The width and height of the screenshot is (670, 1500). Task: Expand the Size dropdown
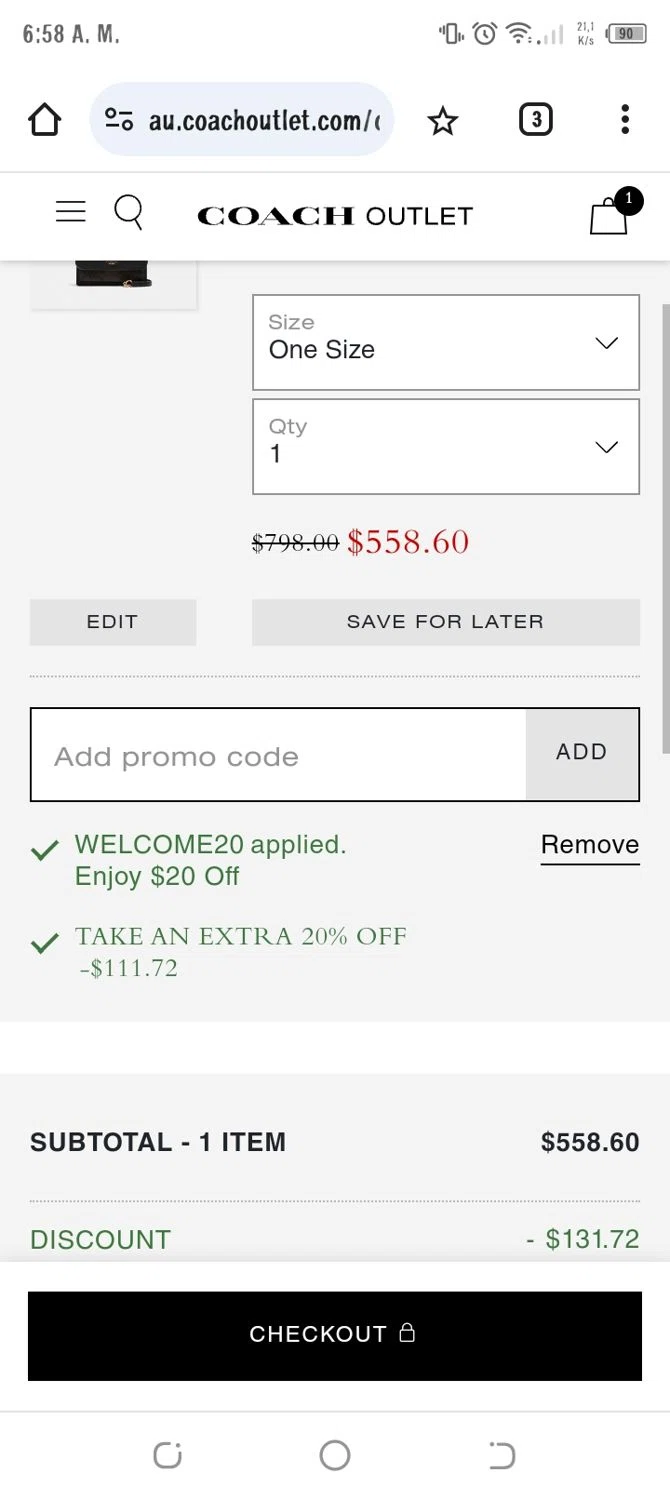pyautogui.click(x=445, y=342)
